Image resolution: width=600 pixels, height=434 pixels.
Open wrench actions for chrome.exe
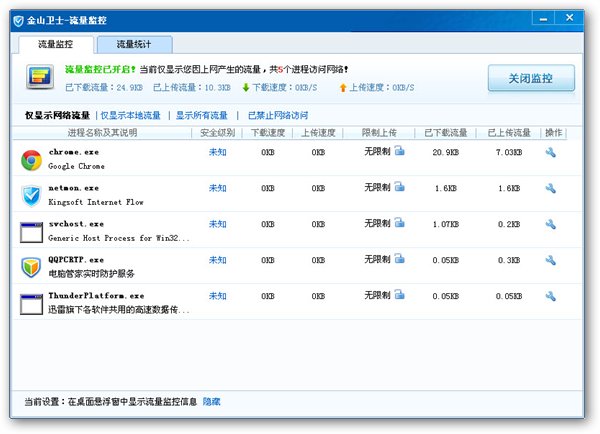551,152
